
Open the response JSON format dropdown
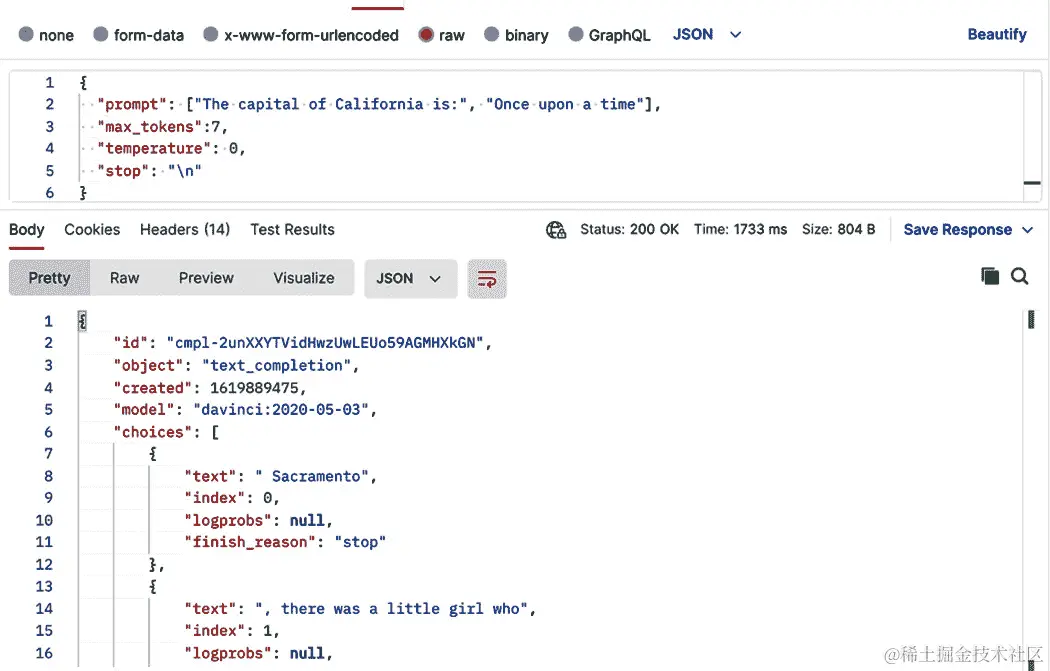coord(410,278)
